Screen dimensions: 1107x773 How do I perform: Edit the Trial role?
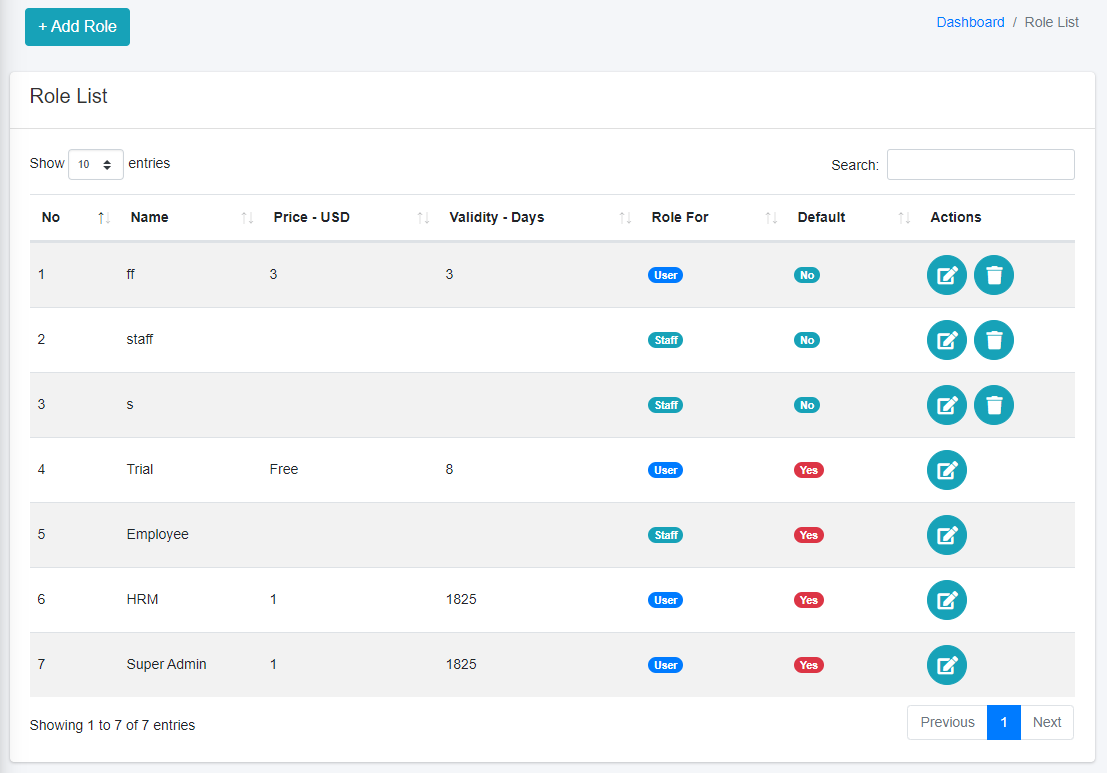(946, 470)
